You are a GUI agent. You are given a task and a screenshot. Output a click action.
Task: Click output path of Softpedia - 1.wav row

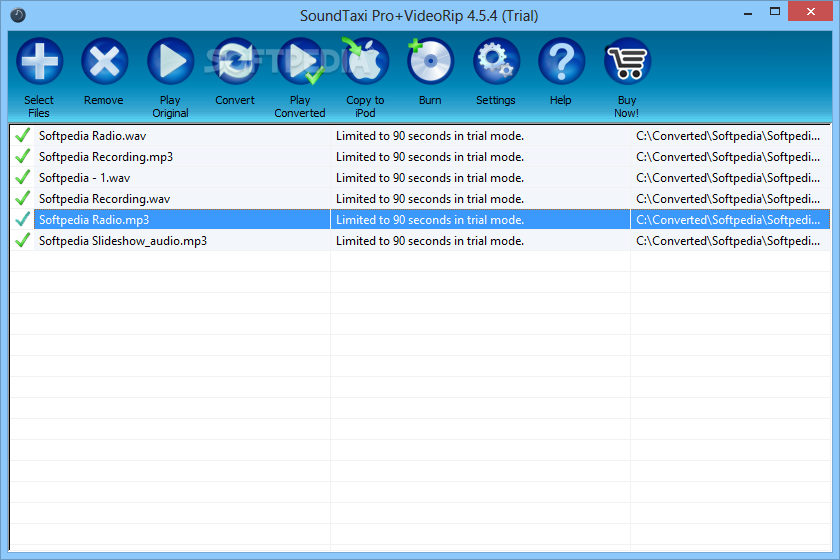click(x=728, y=178)
